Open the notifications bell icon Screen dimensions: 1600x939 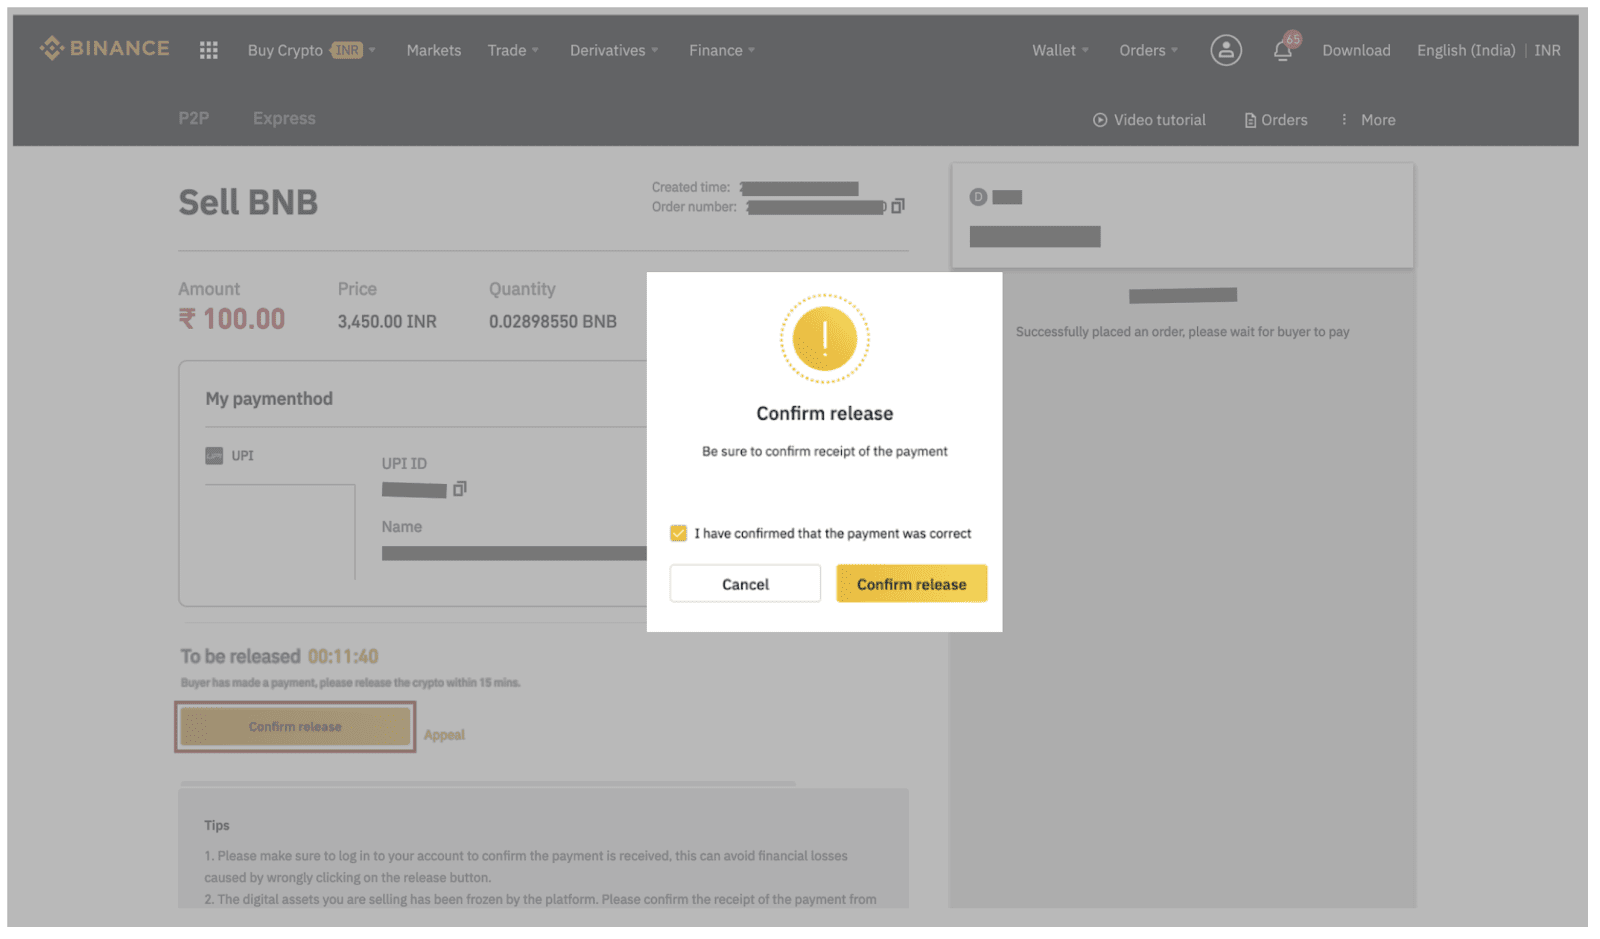click(x=1284, y=49)
